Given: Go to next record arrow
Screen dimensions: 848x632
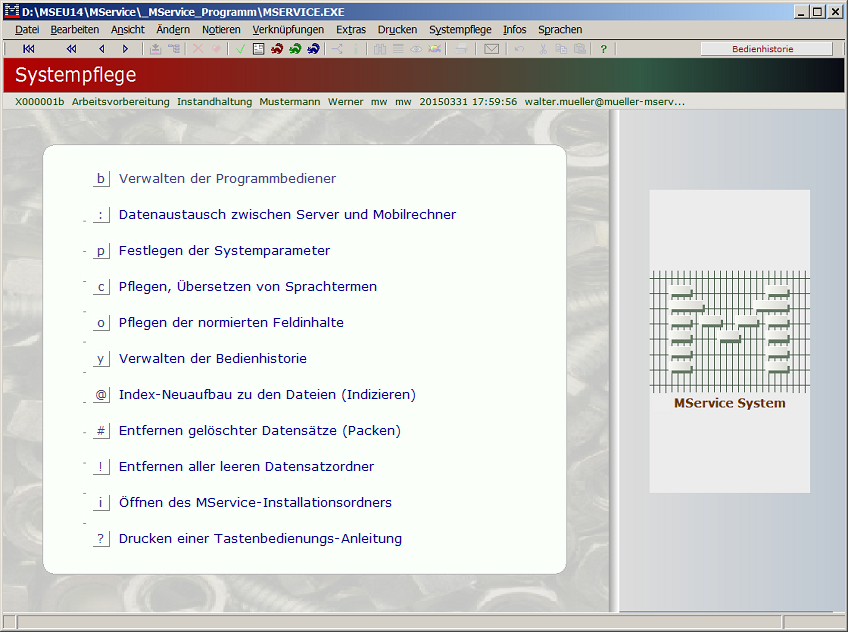Looking at the screenshot, I should pyautogui.click(x=125, y=49).
